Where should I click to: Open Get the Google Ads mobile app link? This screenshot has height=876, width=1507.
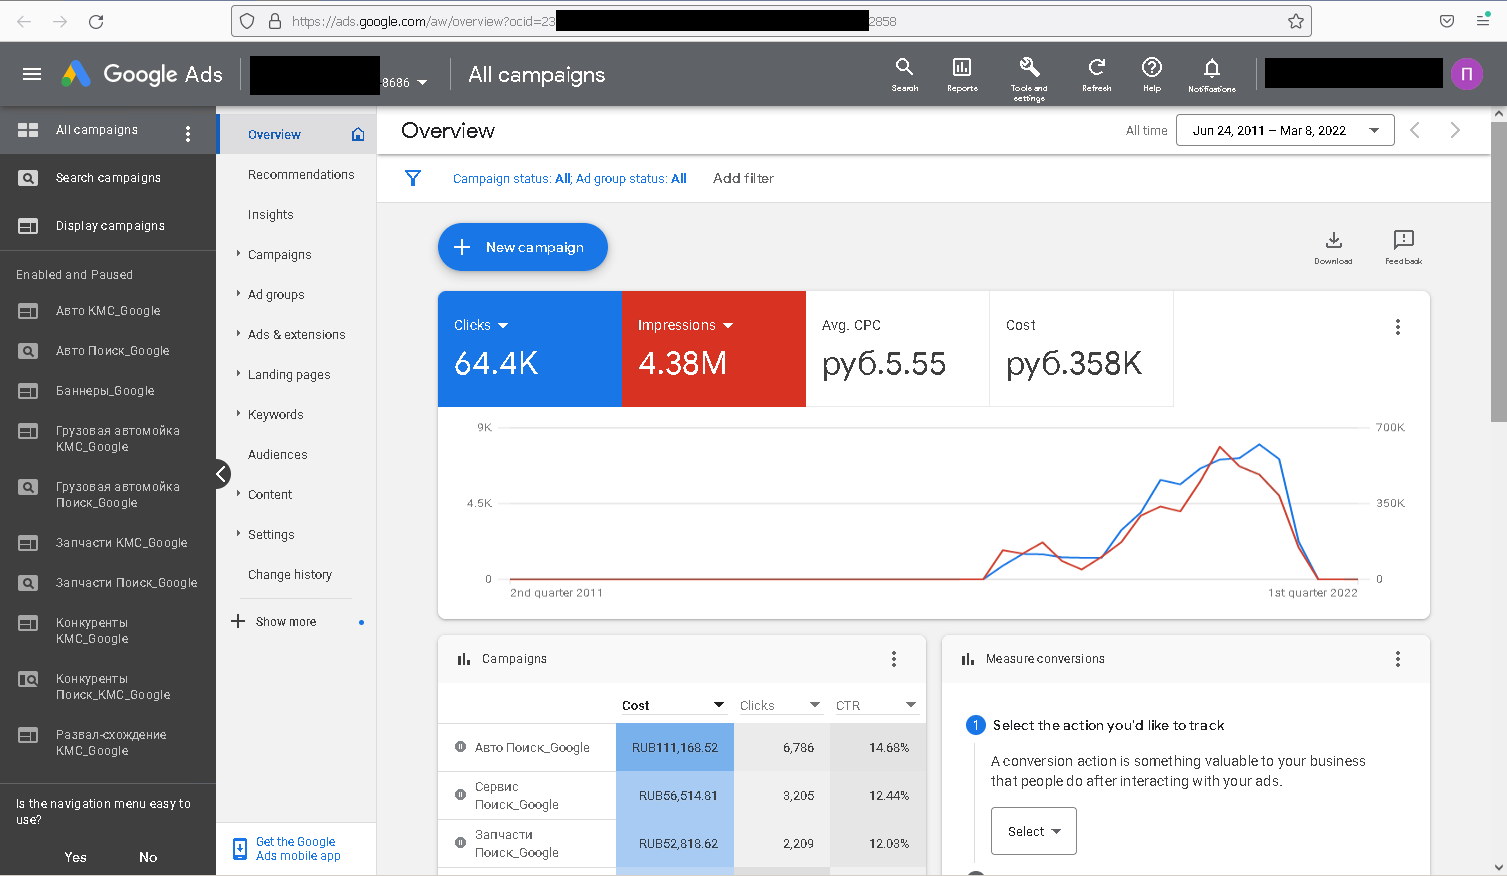coord(297,849)
